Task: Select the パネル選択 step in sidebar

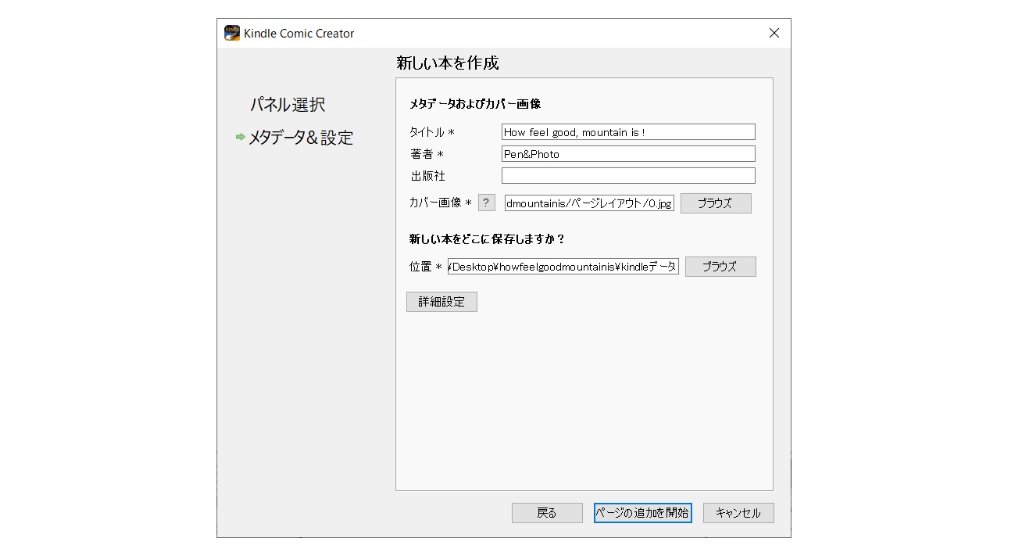Action: point(287,105)
